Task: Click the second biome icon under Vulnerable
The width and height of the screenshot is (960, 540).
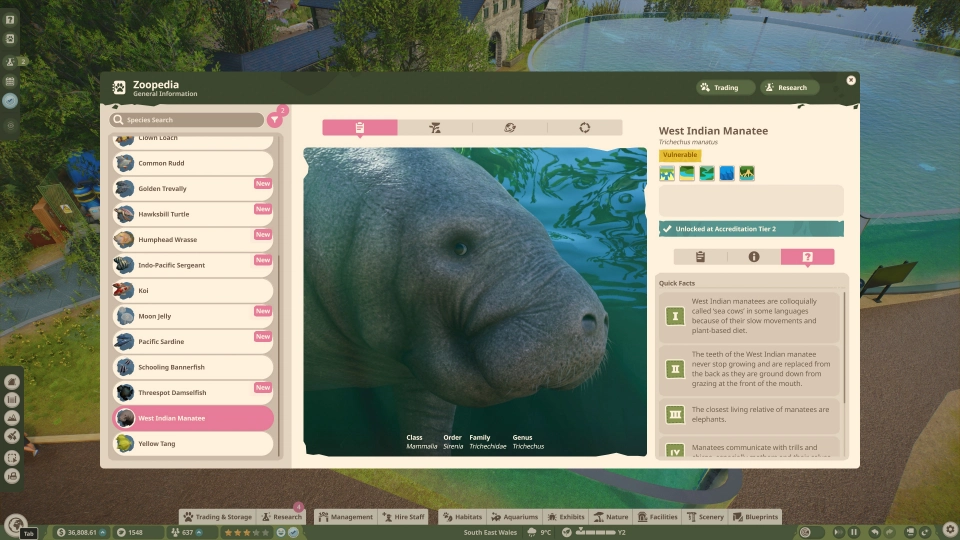Action: [x=687, y=174]
